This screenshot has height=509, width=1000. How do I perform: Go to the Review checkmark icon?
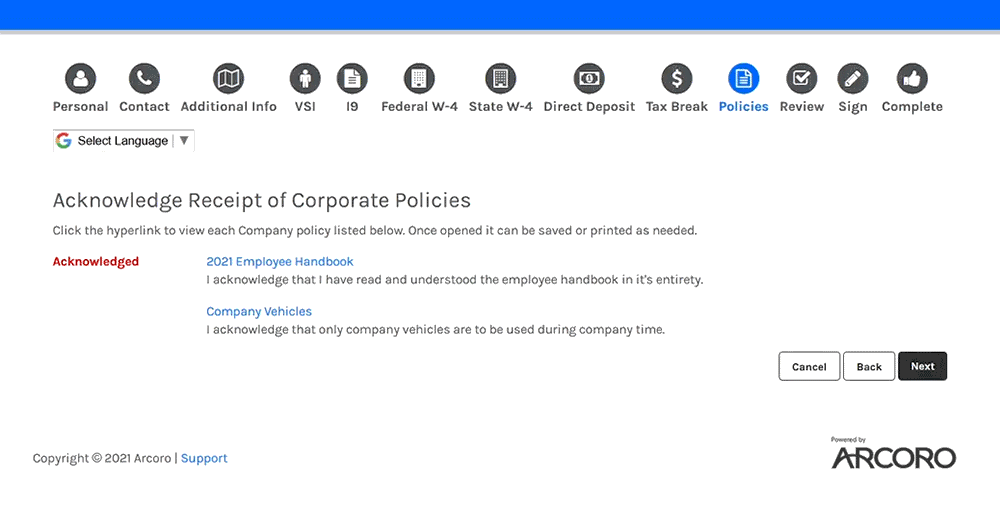tap(801, 78)
